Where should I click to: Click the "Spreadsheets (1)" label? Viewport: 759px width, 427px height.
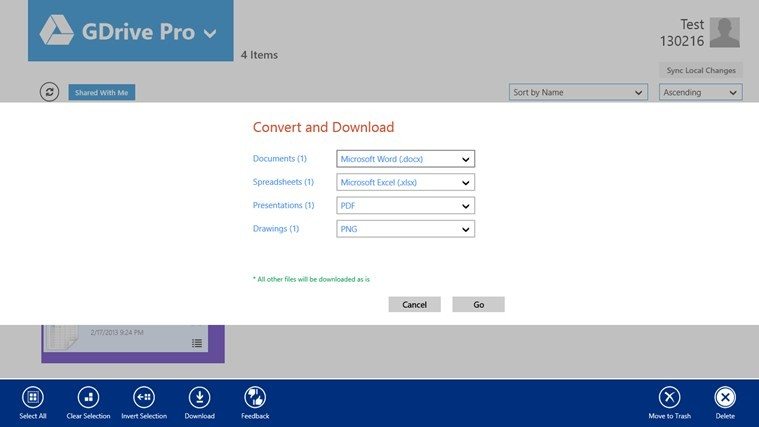pos(283,182)
